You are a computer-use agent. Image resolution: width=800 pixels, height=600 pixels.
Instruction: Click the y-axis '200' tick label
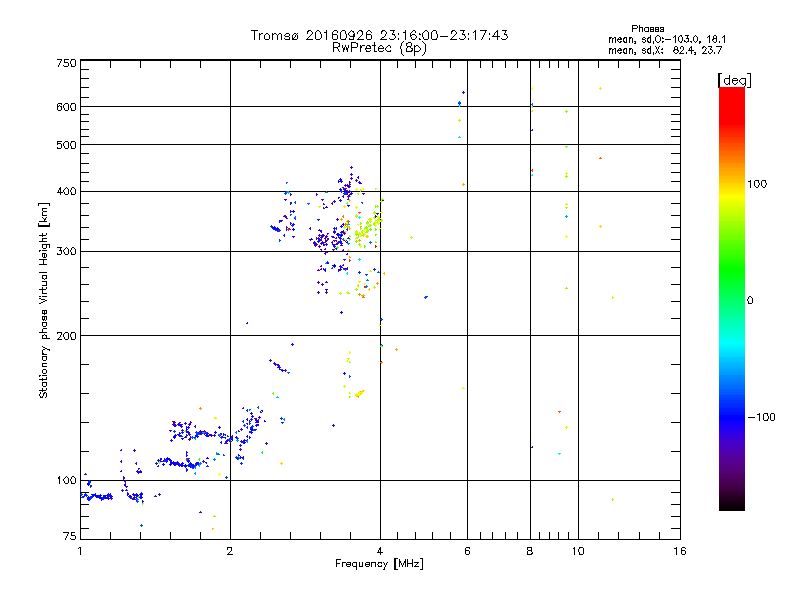point(67,336)
